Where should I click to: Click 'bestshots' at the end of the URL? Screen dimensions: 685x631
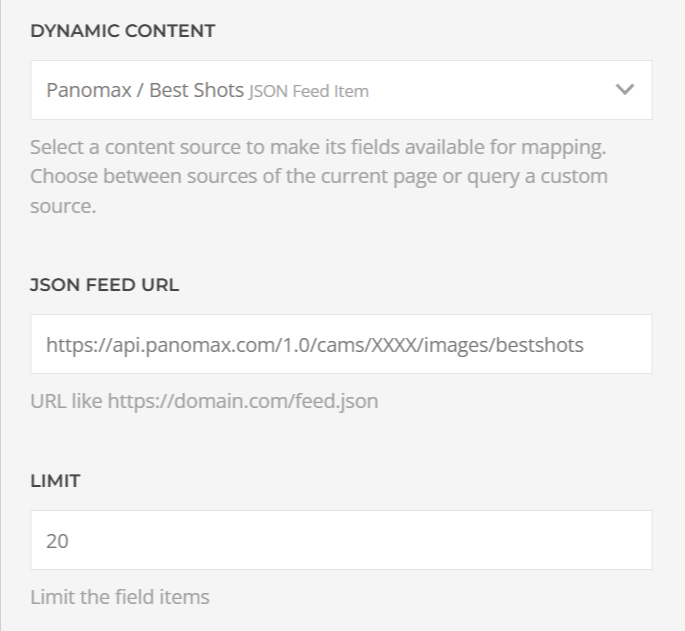[546, 345]
